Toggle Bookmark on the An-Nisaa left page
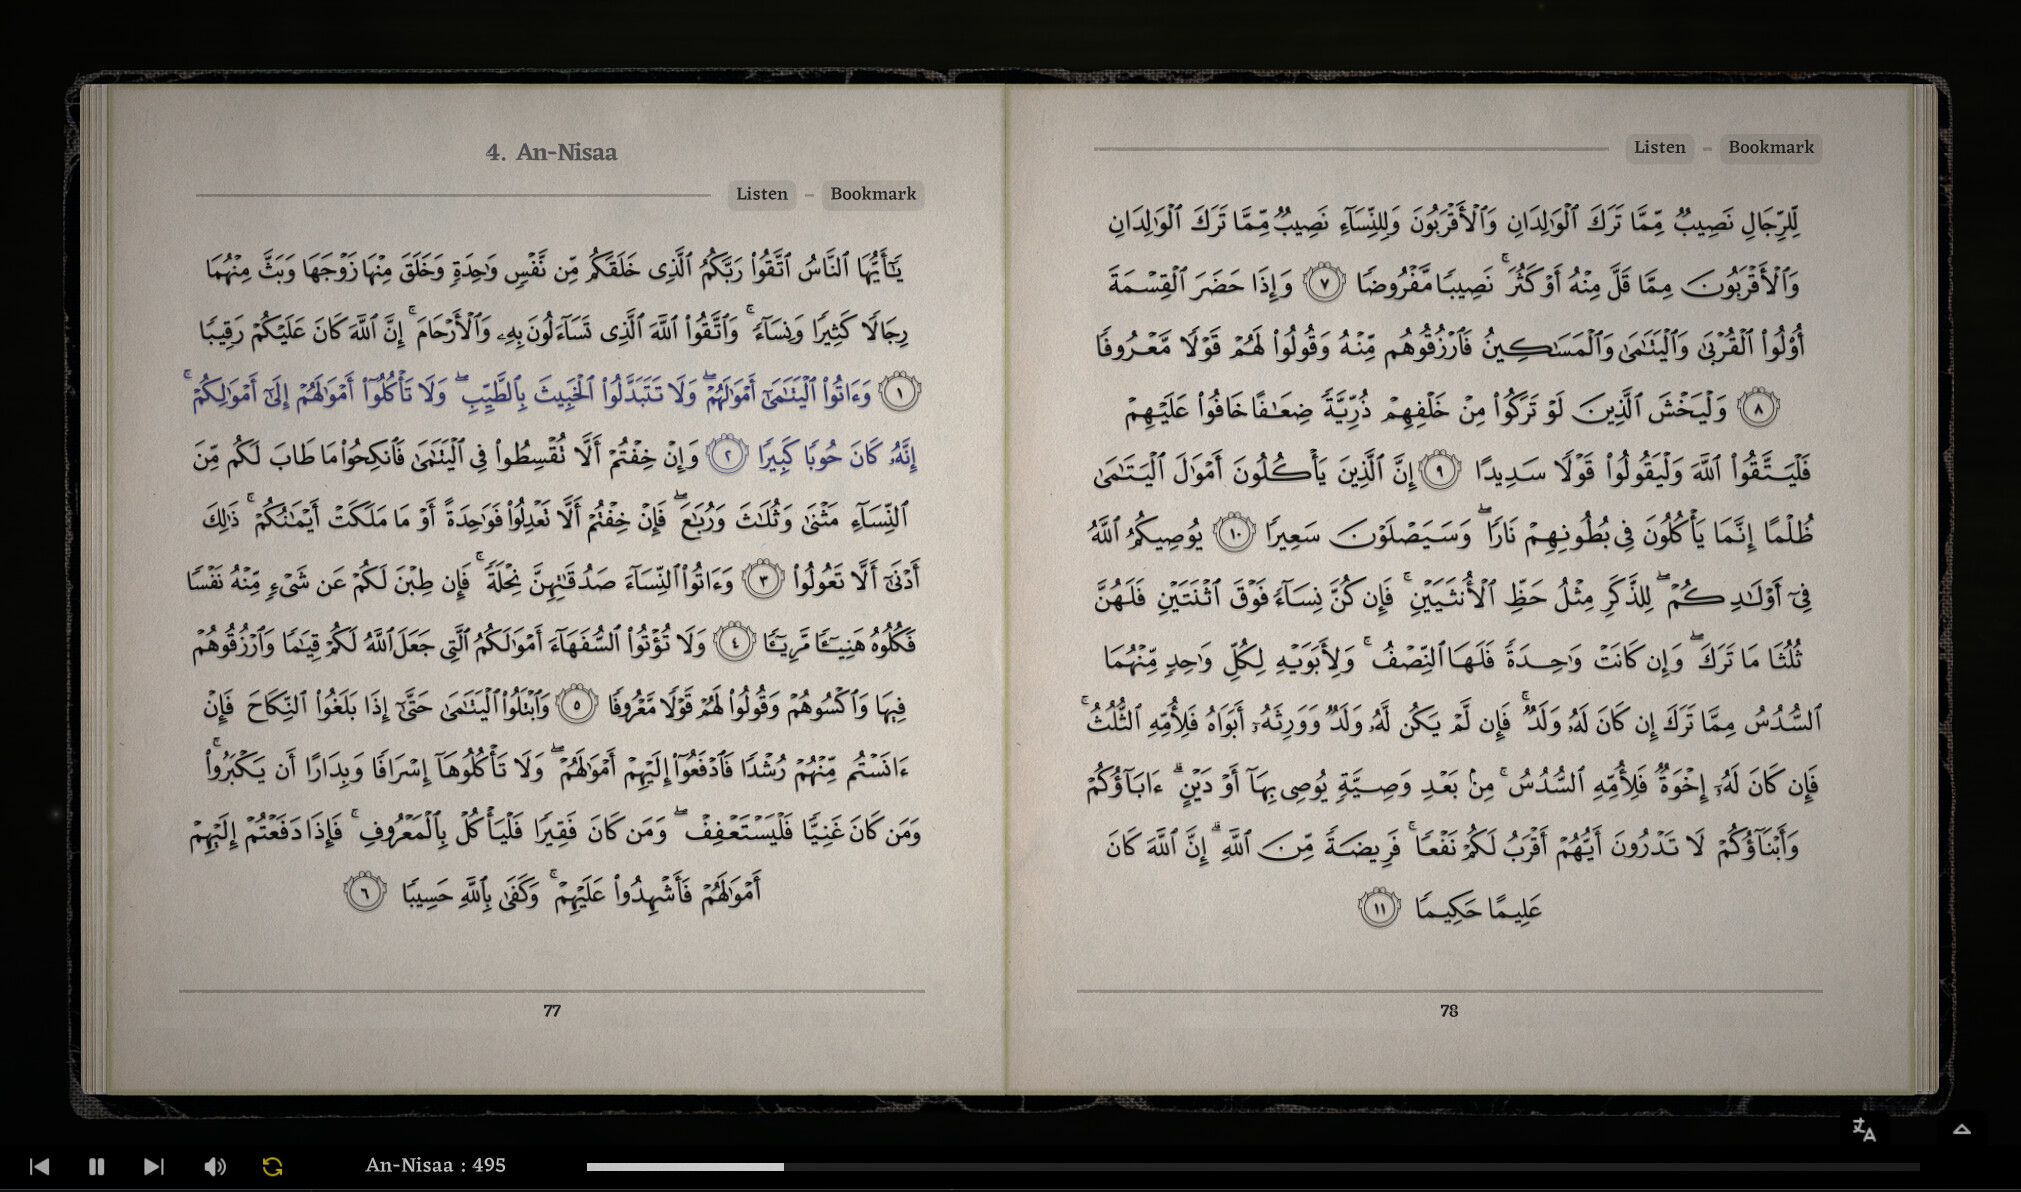2021x1192 pixels. coord(872,194)
